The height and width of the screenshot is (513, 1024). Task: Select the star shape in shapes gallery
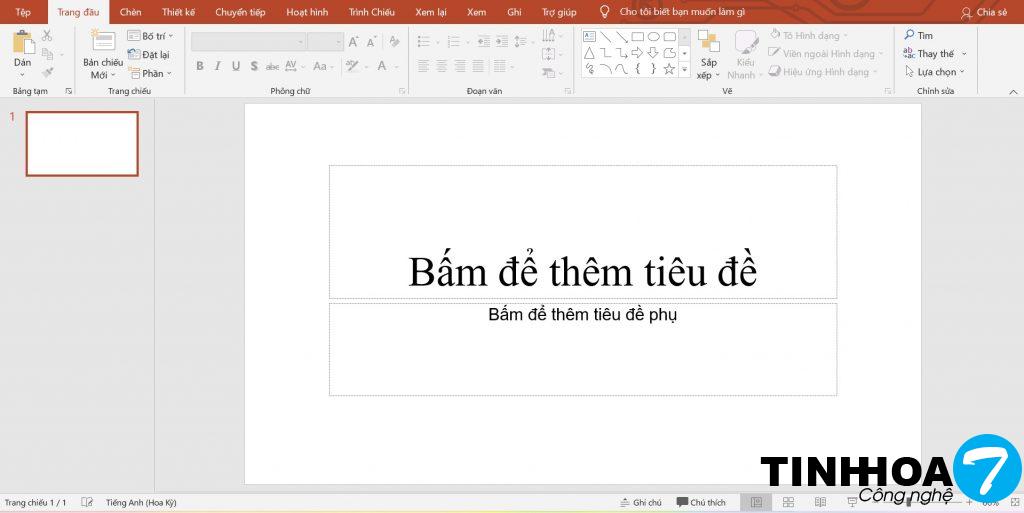669,69
